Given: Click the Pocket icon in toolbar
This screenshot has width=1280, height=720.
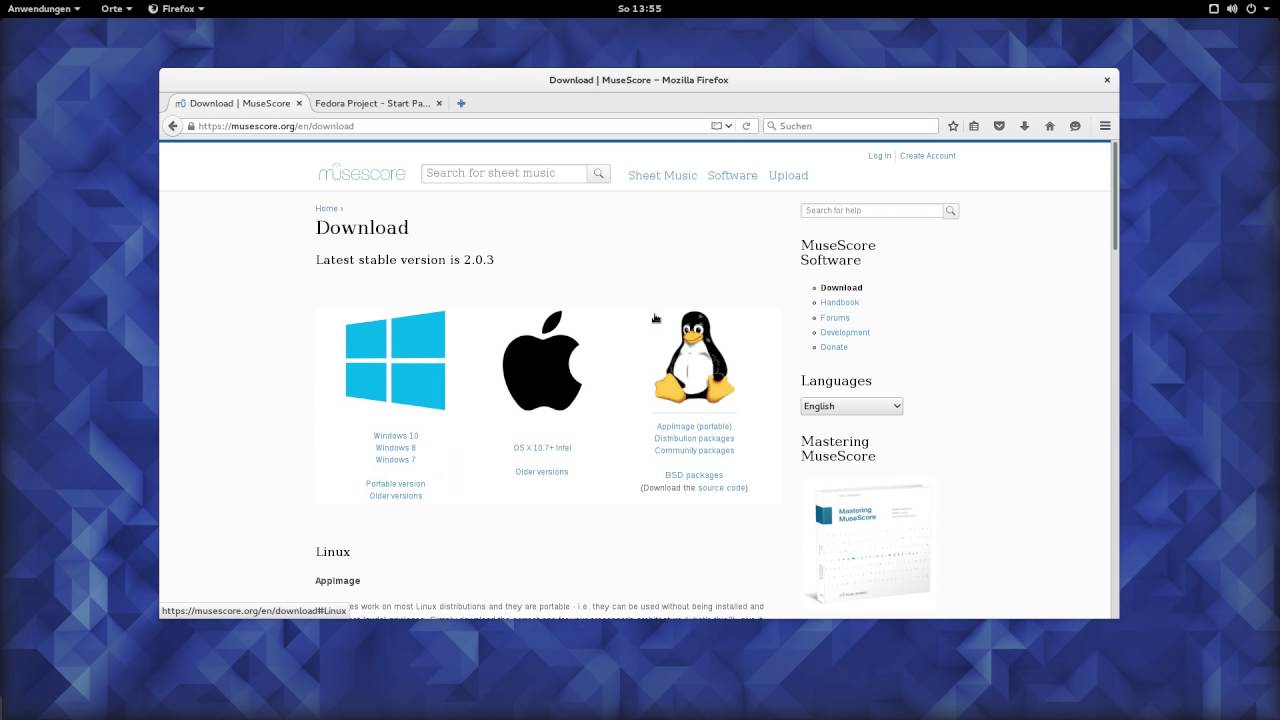Looking at the screenshot, I should click(x=999, y=126).
